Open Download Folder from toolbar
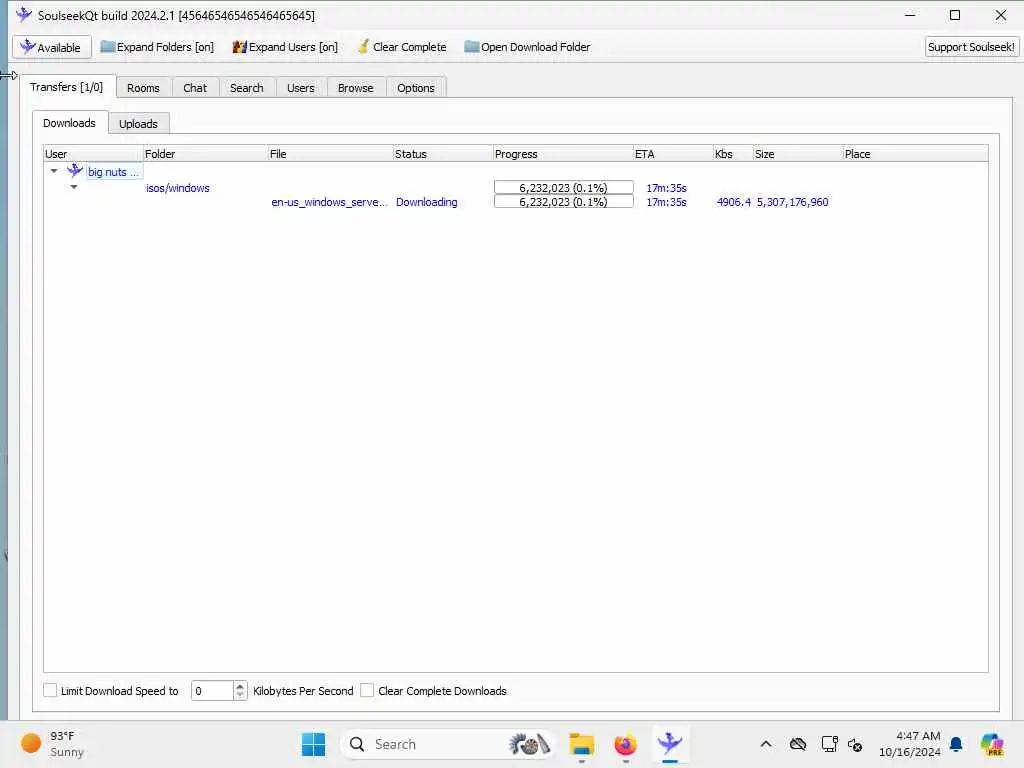 tap(527, 47)
